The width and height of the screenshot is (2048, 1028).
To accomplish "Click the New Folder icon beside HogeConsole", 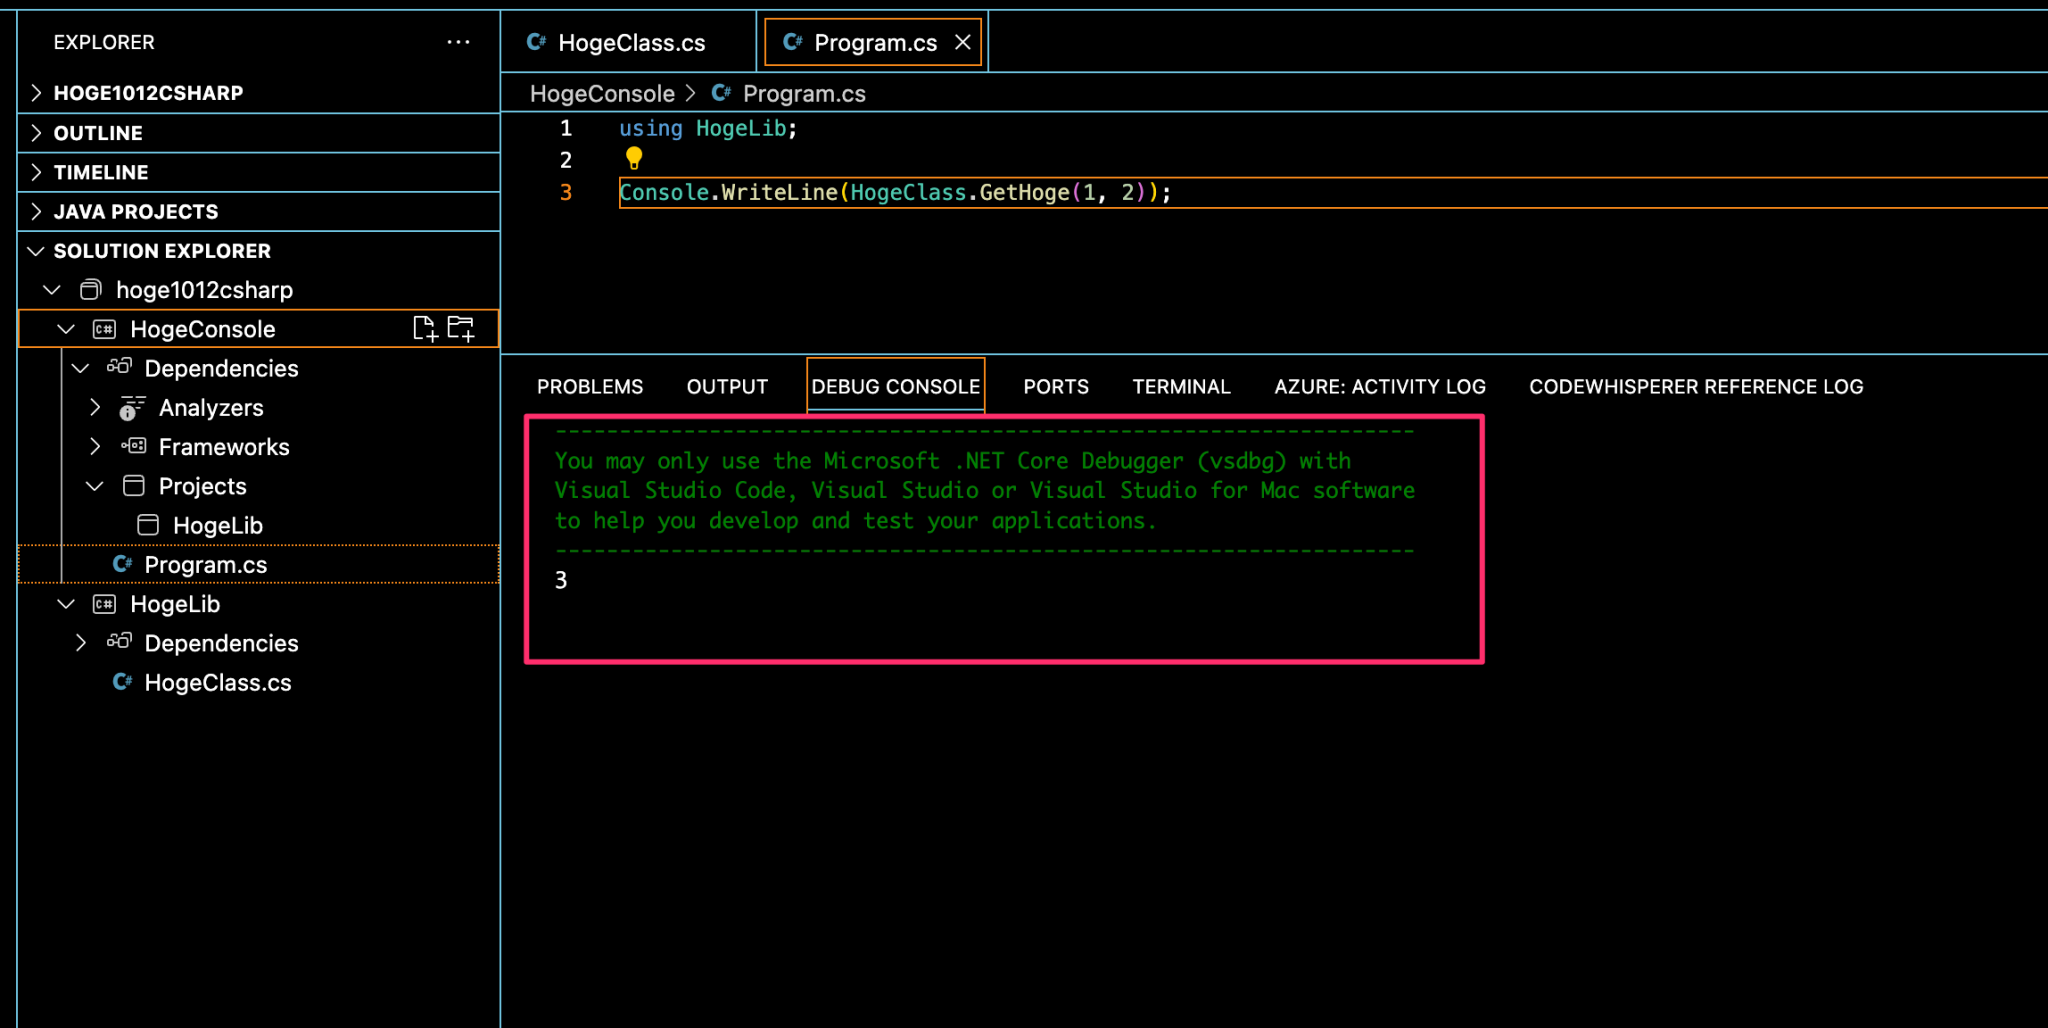I will tap(461, 328).
